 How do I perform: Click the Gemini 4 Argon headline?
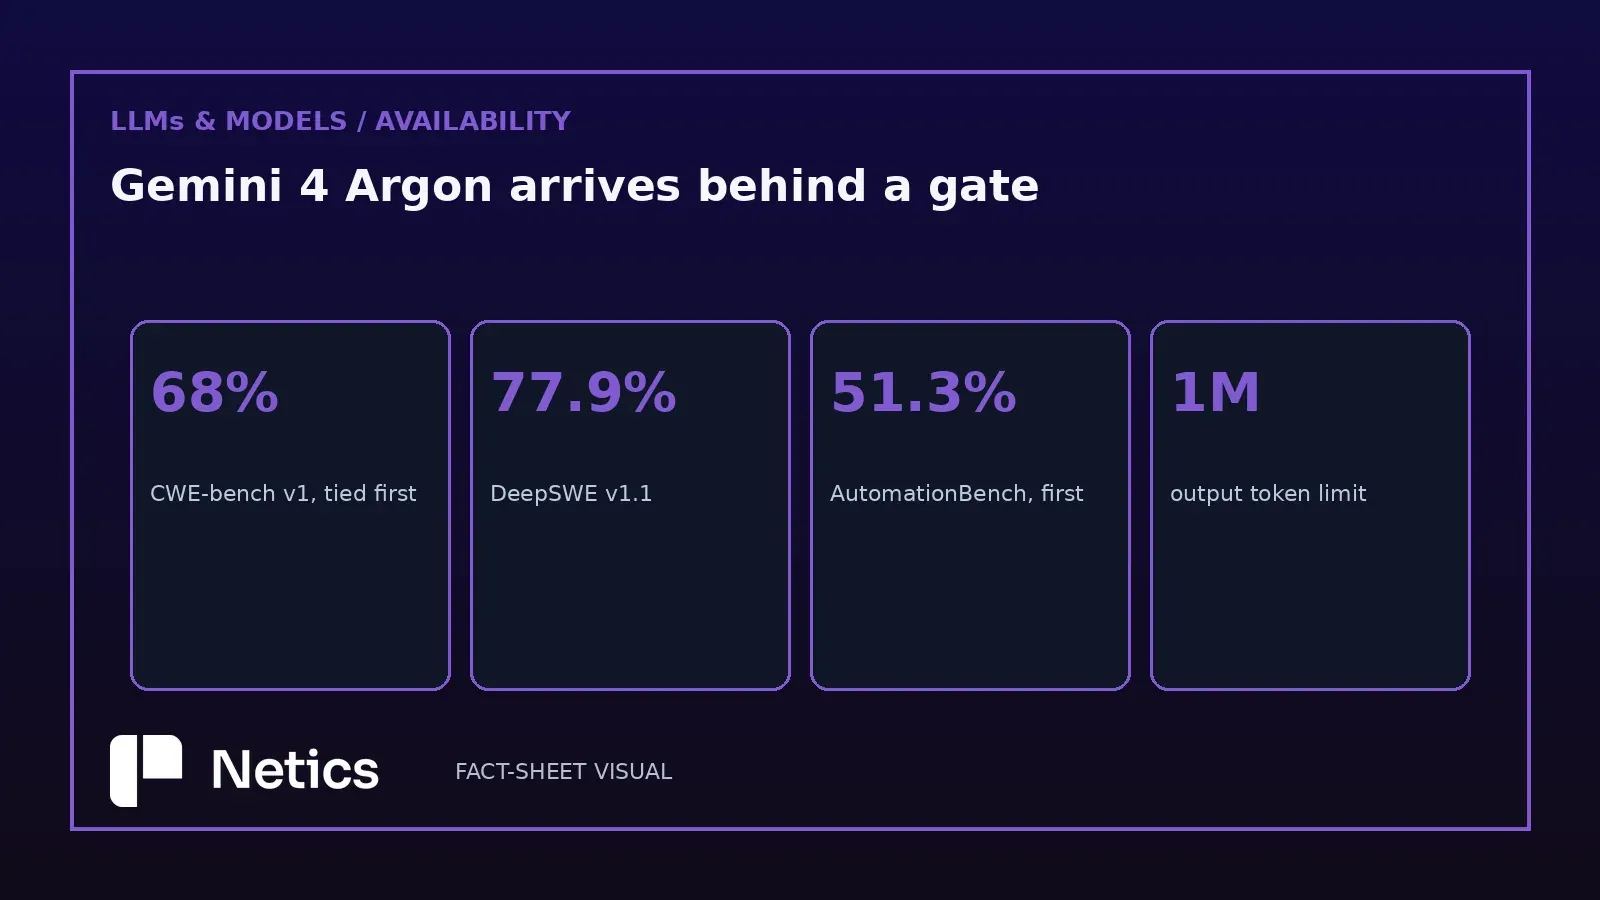(x=574, y=186)
